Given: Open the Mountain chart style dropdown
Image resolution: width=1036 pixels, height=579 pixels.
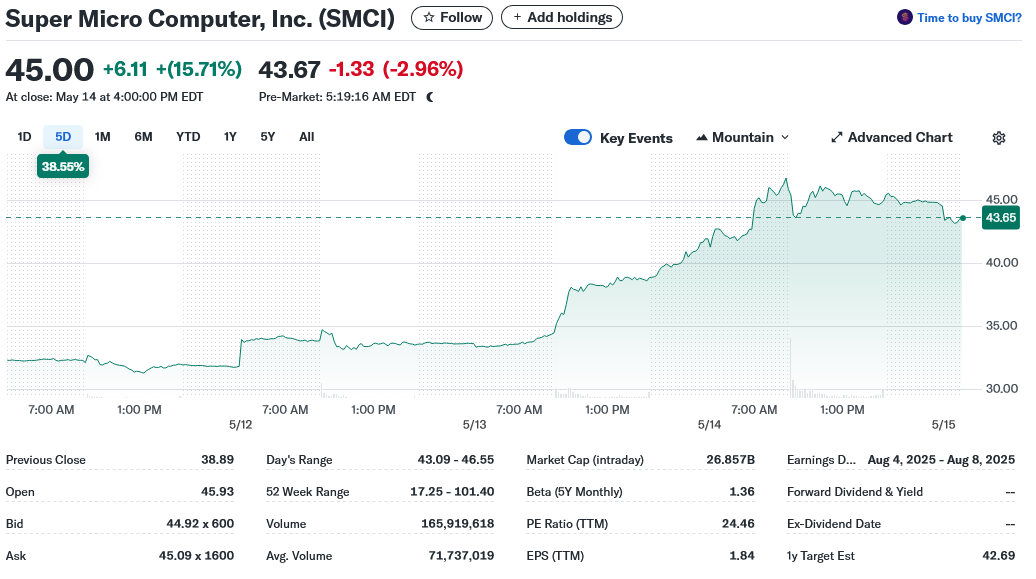Looking at the screenshot, I should tap(743, 137).
